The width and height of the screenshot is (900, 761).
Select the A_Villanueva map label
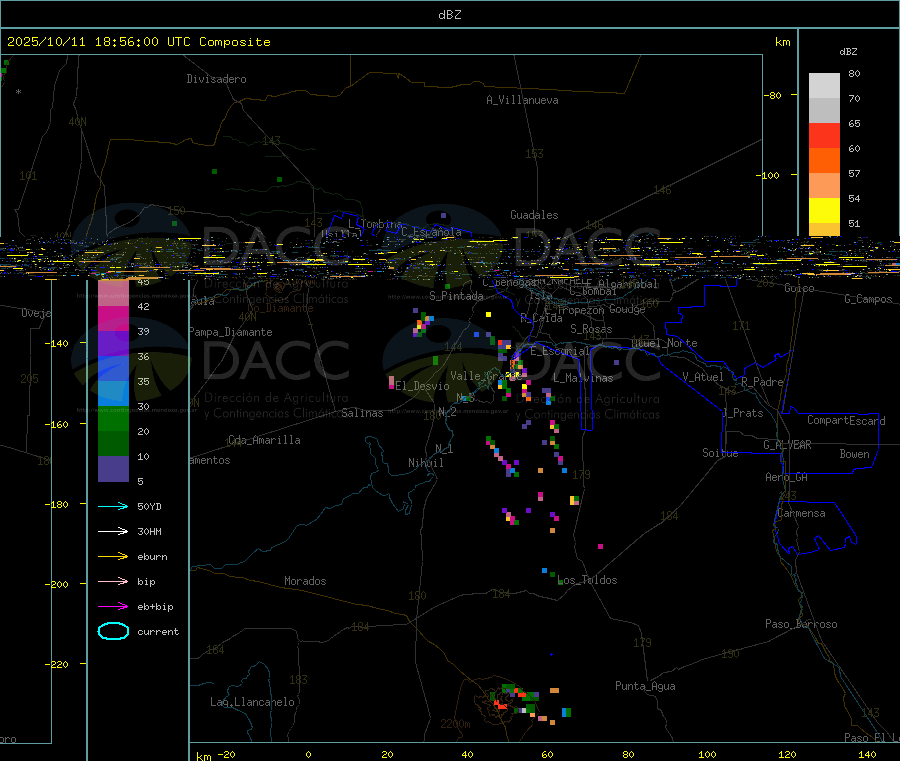(522, 100)
